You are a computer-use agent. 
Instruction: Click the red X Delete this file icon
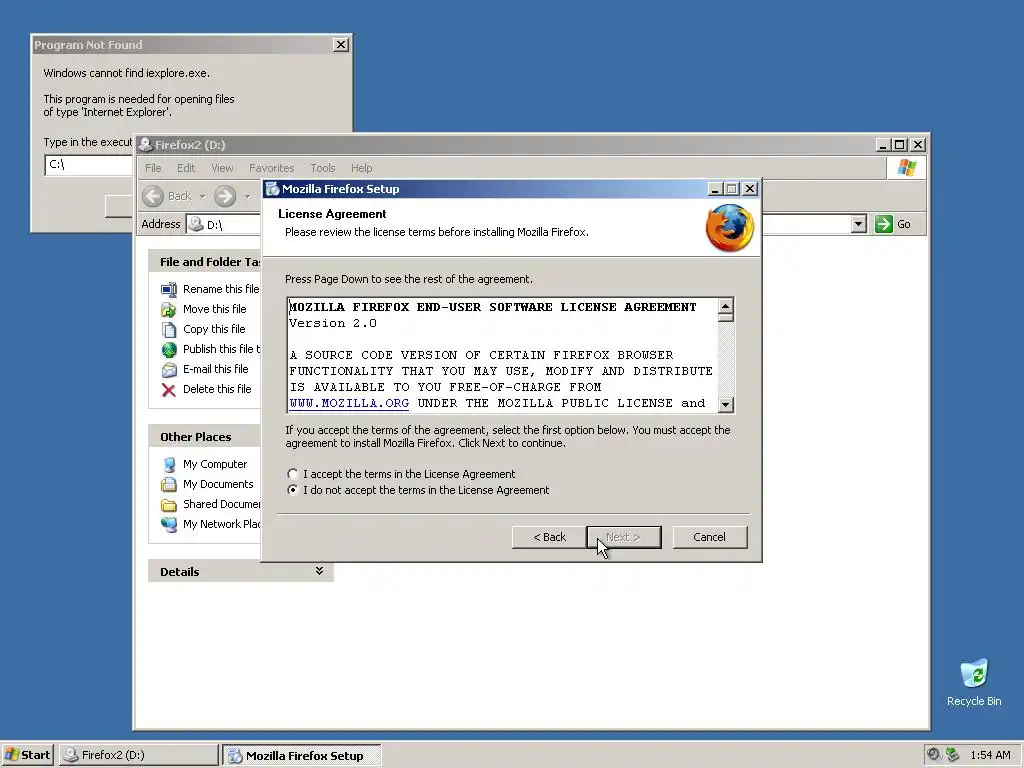(168, 390)
